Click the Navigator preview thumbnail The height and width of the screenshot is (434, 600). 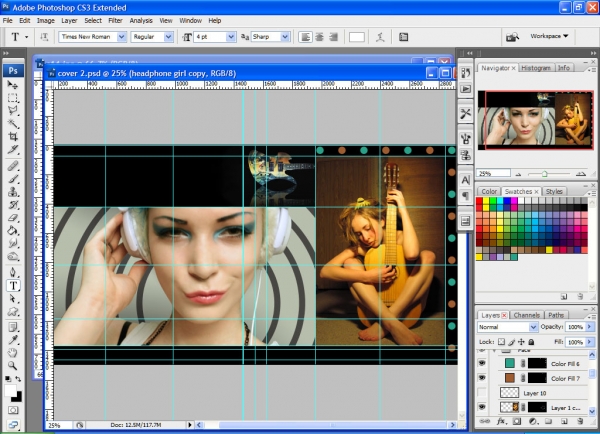[x=536, y=120]
